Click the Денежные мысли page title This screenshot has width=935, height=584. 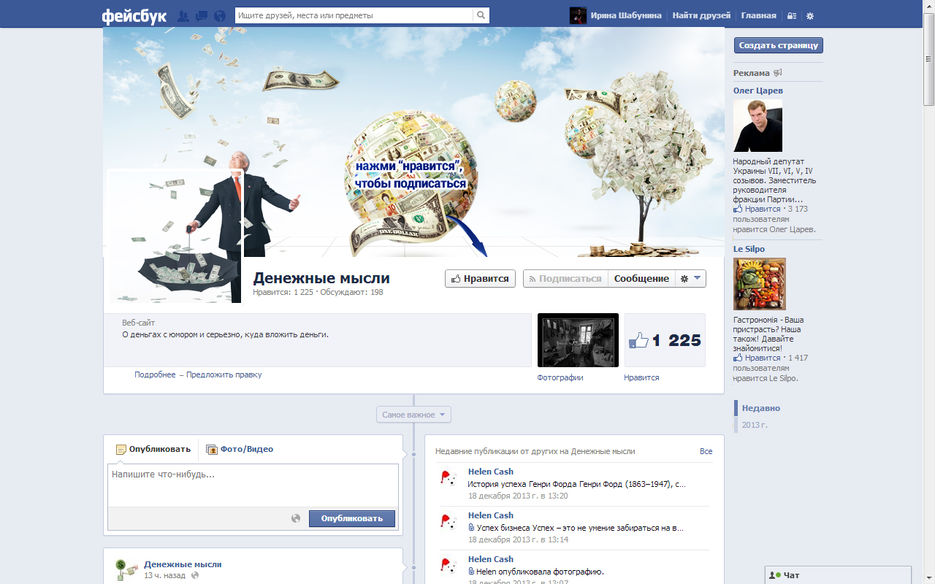pyautogui.click(x=321, y=278)
